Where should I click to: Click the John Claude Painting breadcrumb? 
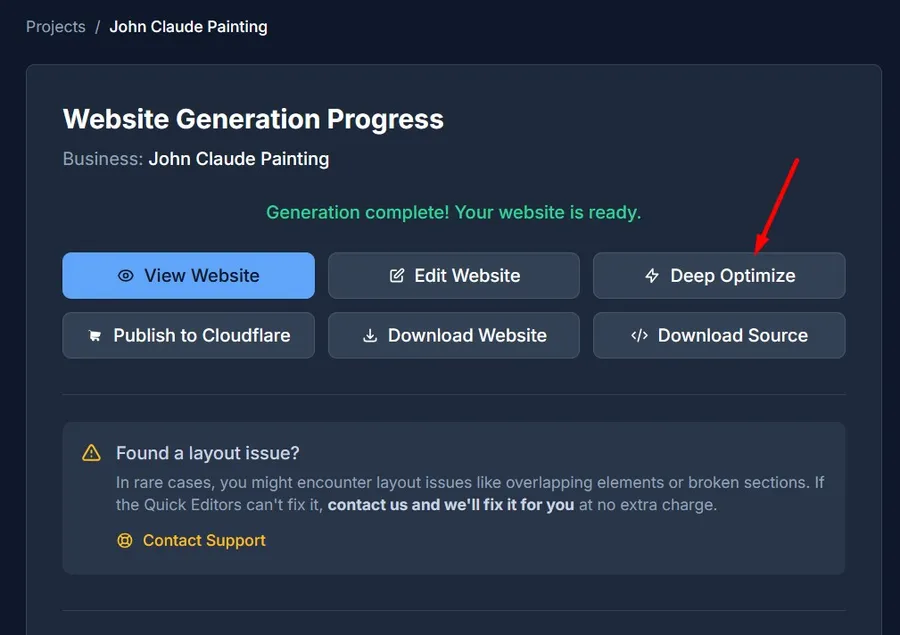188,27
